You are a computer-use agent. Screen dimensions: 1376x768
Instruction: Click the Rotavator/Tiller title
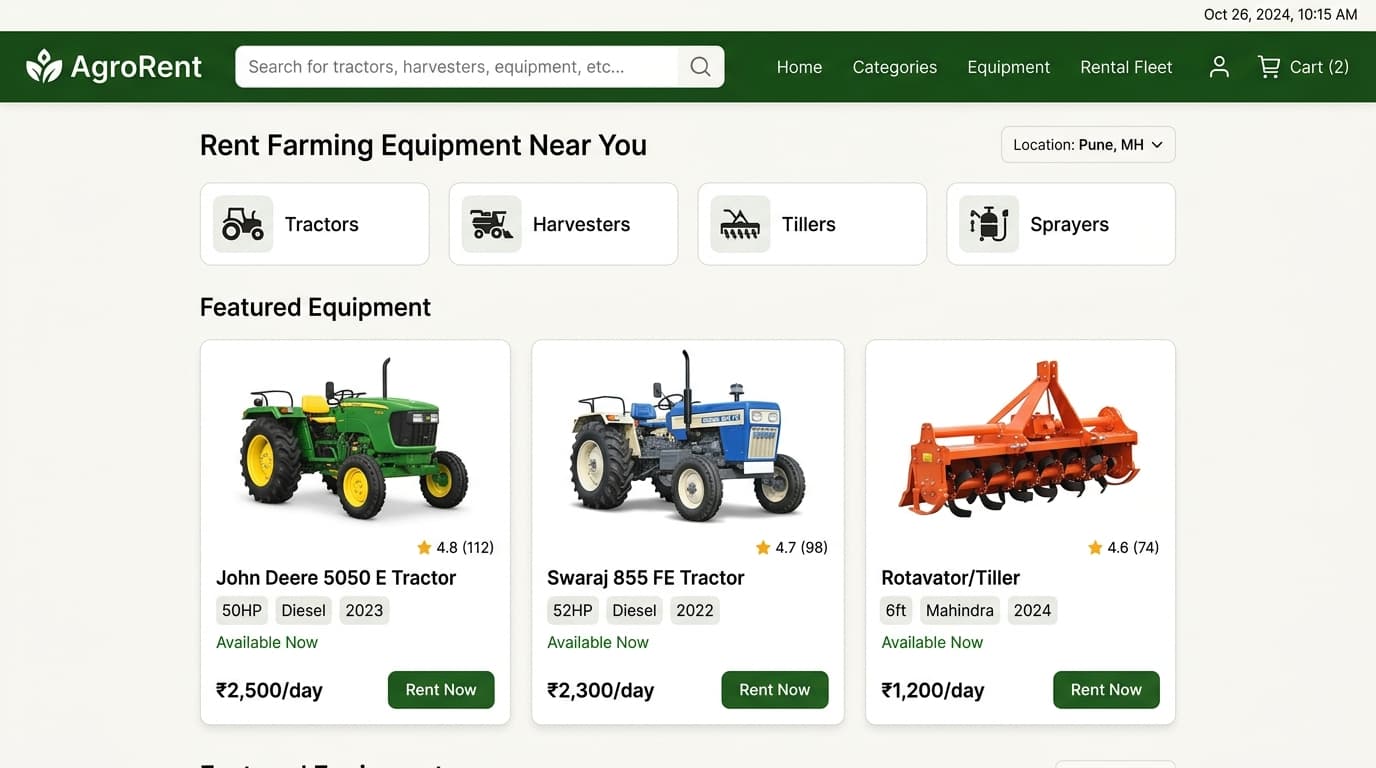click(x=950, y=578)
